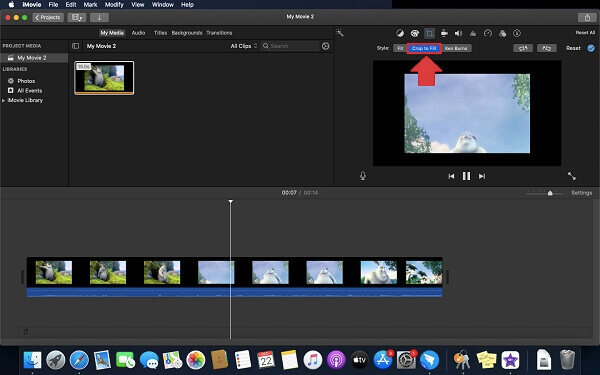Show the clip information icon
Screen dimensions: 600x375
[517, 33]
